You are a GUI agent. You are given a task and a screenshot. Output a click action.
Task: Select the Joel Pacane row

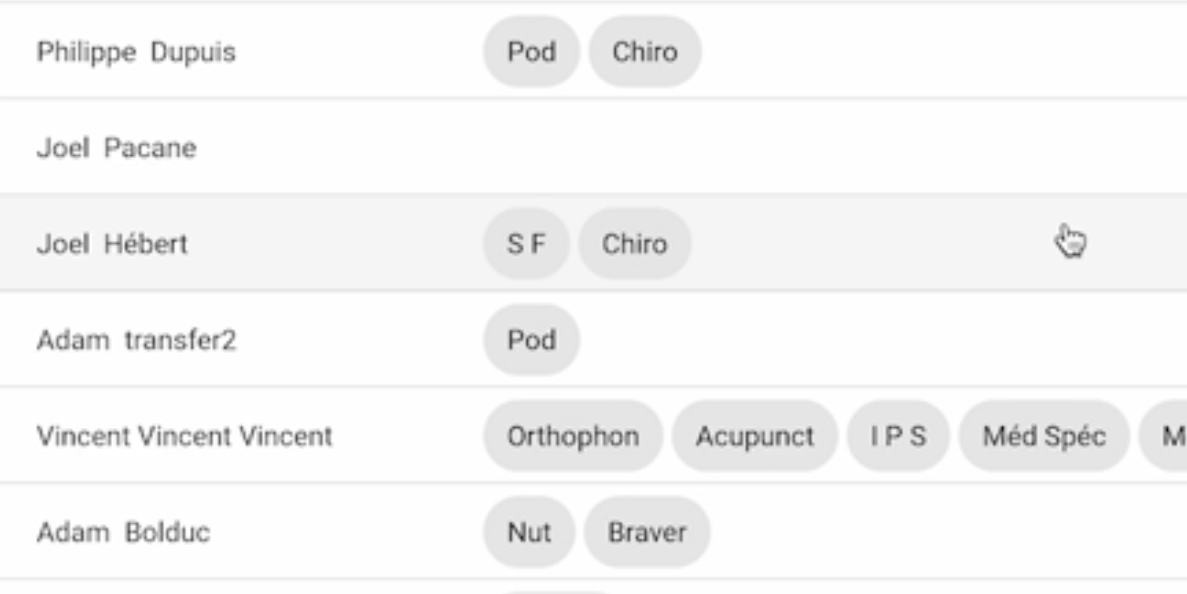pos(594,147)
